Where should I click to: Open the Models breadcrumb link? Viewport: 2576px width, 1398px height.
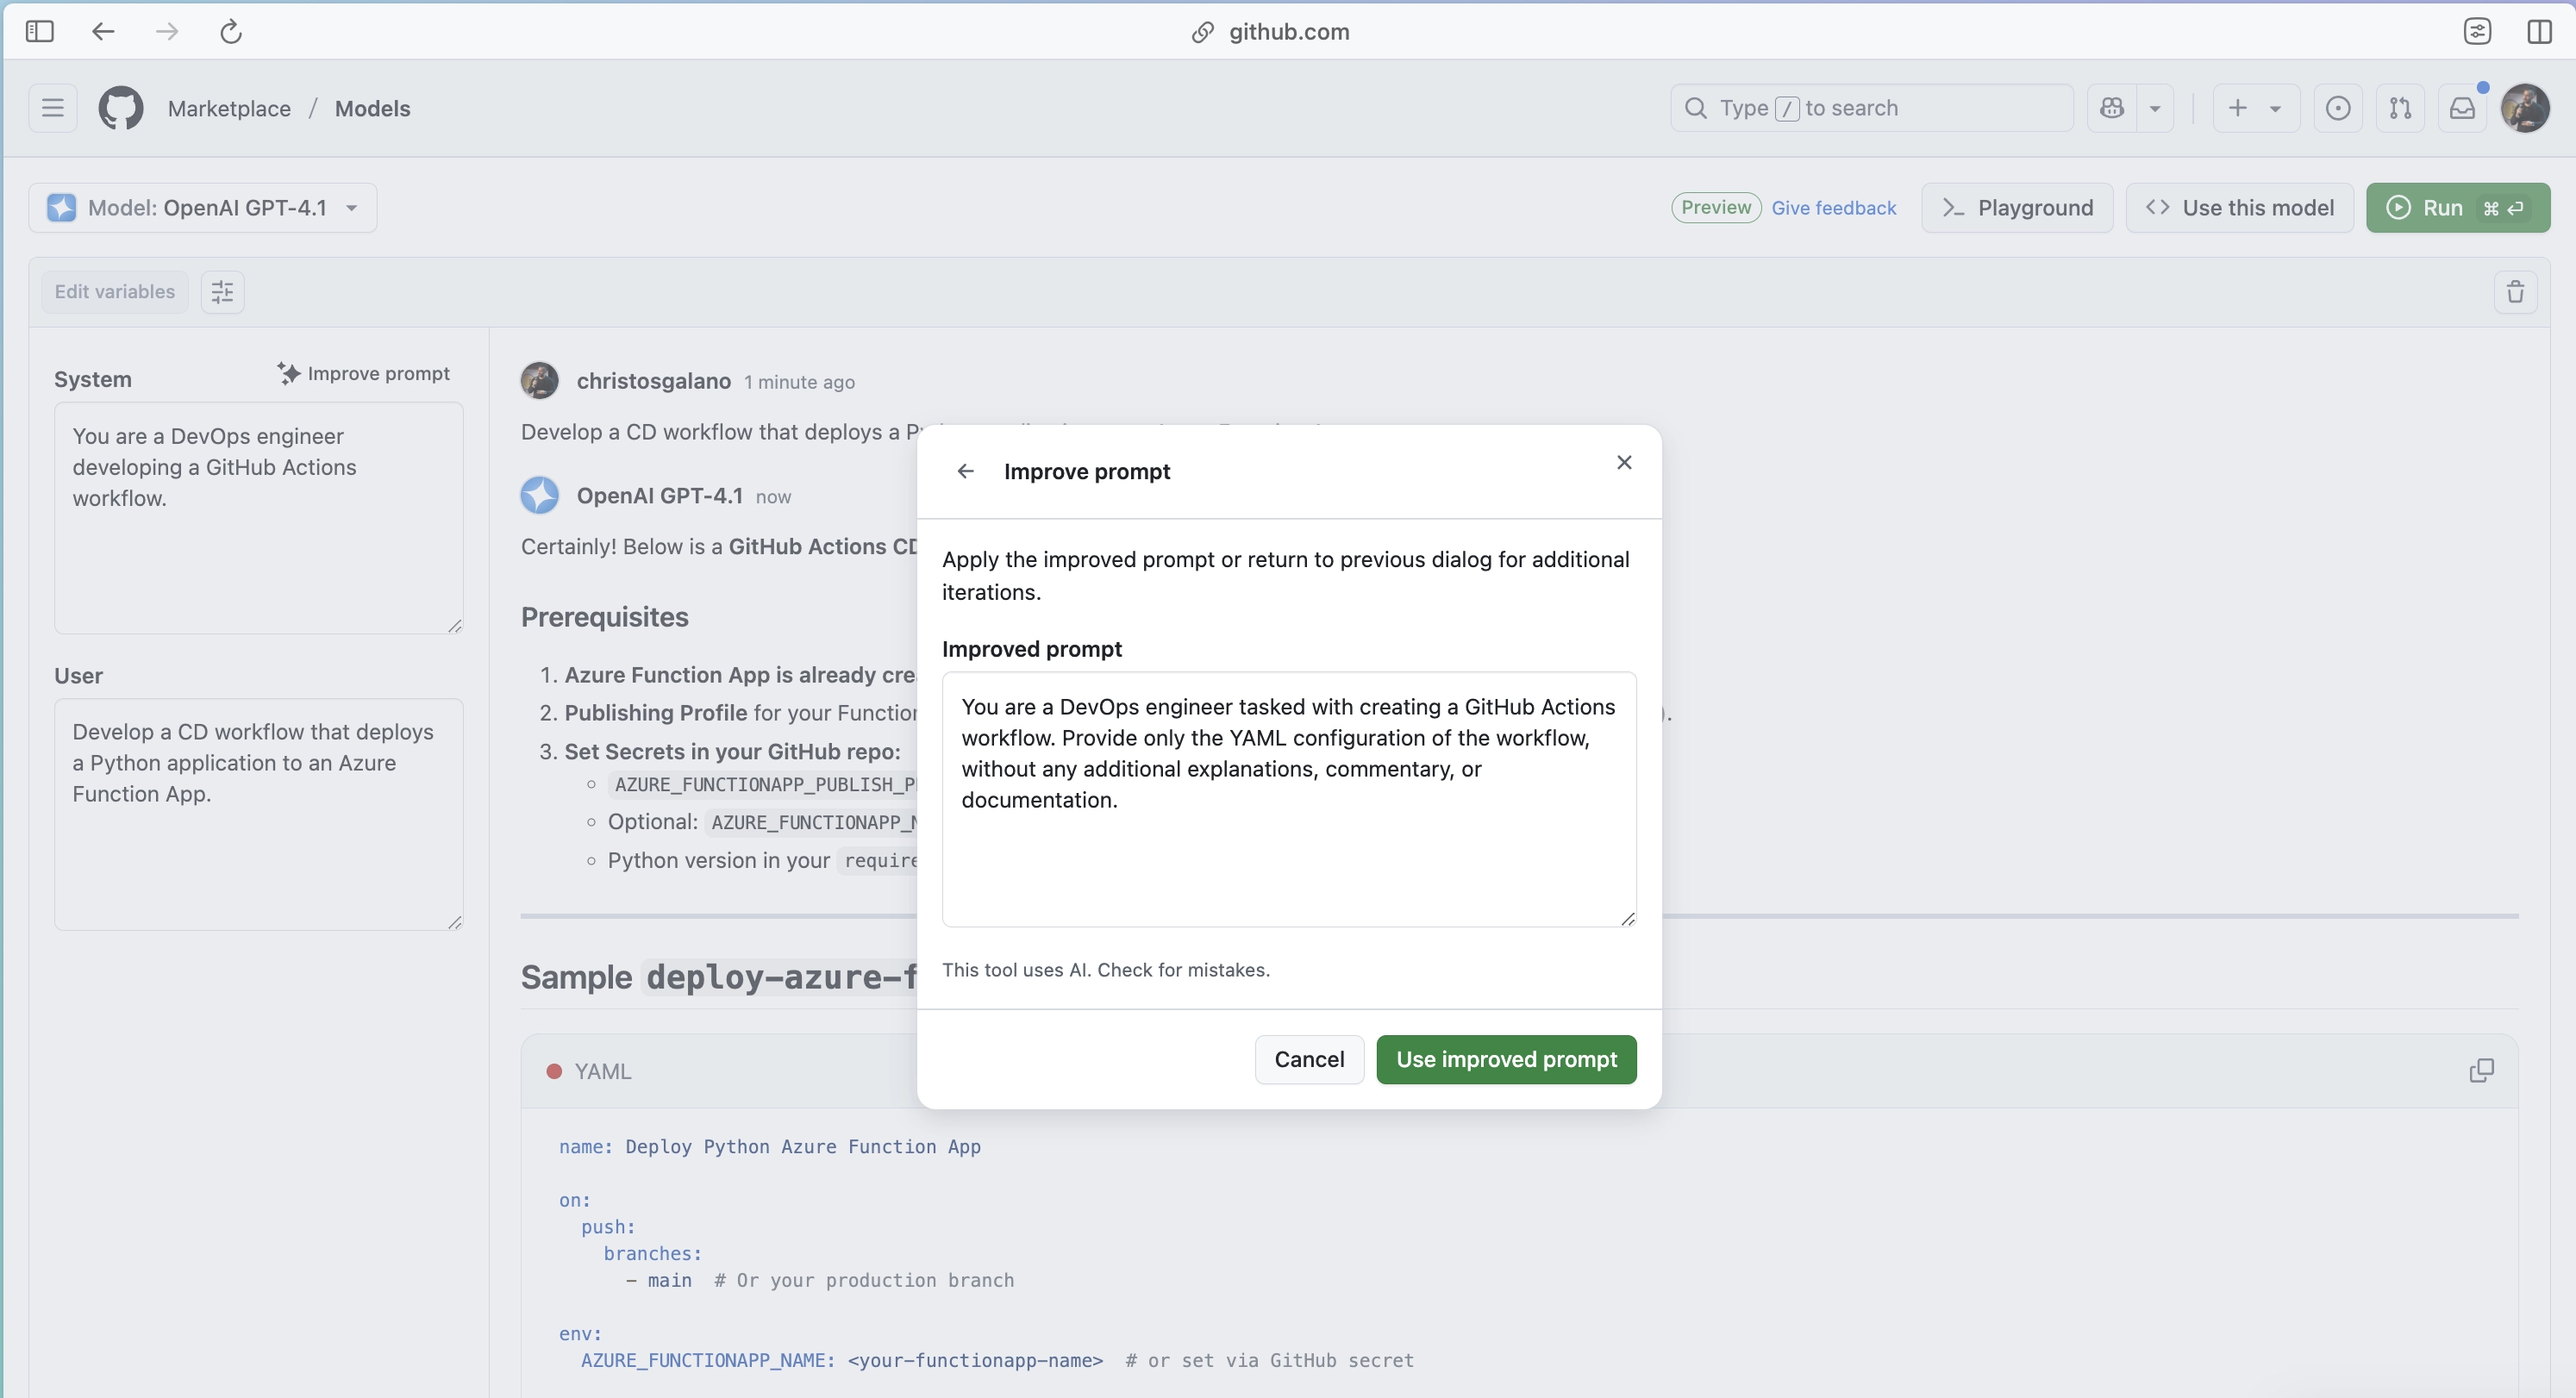click(372, 108)
